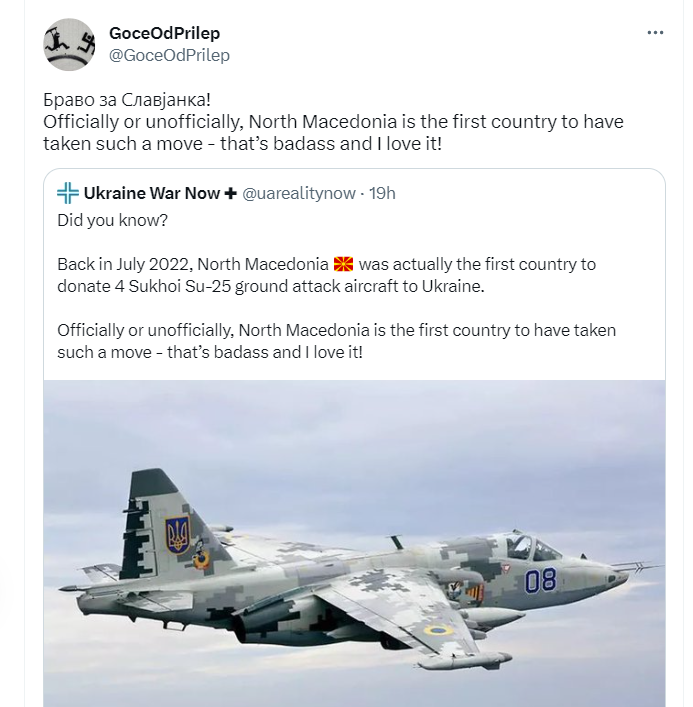This screenshot has height=707, width=693.
Task: Click the North Macedonia flag emoji
Action: [344, 264]
